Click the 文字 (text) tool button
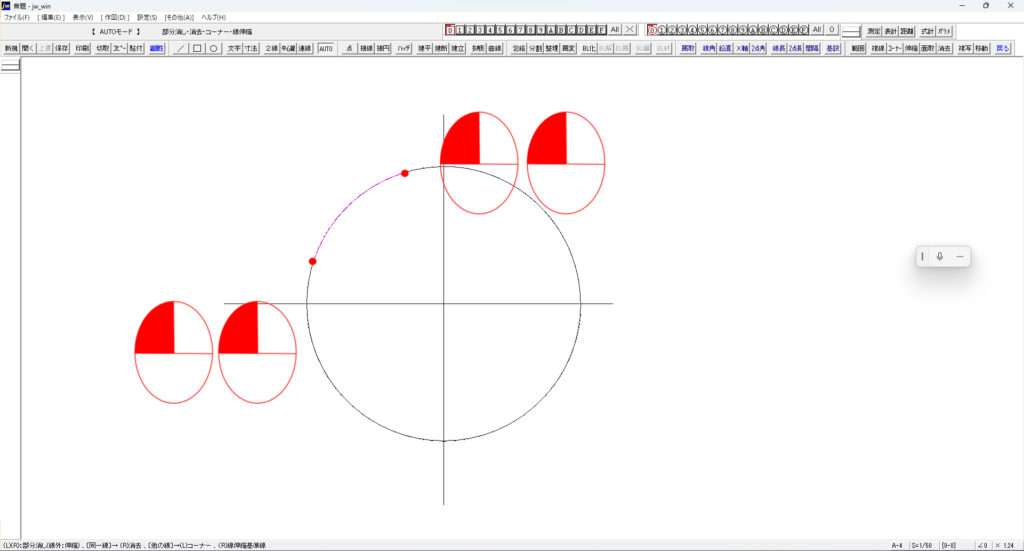The width and height of the screenshot is (1024, 551). coord(234,48)
